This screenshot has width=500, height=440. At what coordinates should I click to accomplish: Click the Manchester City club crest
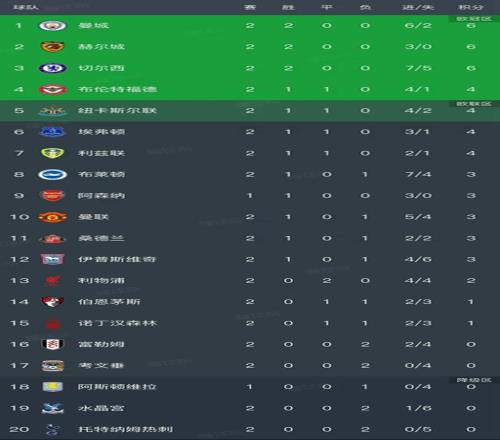52,26
